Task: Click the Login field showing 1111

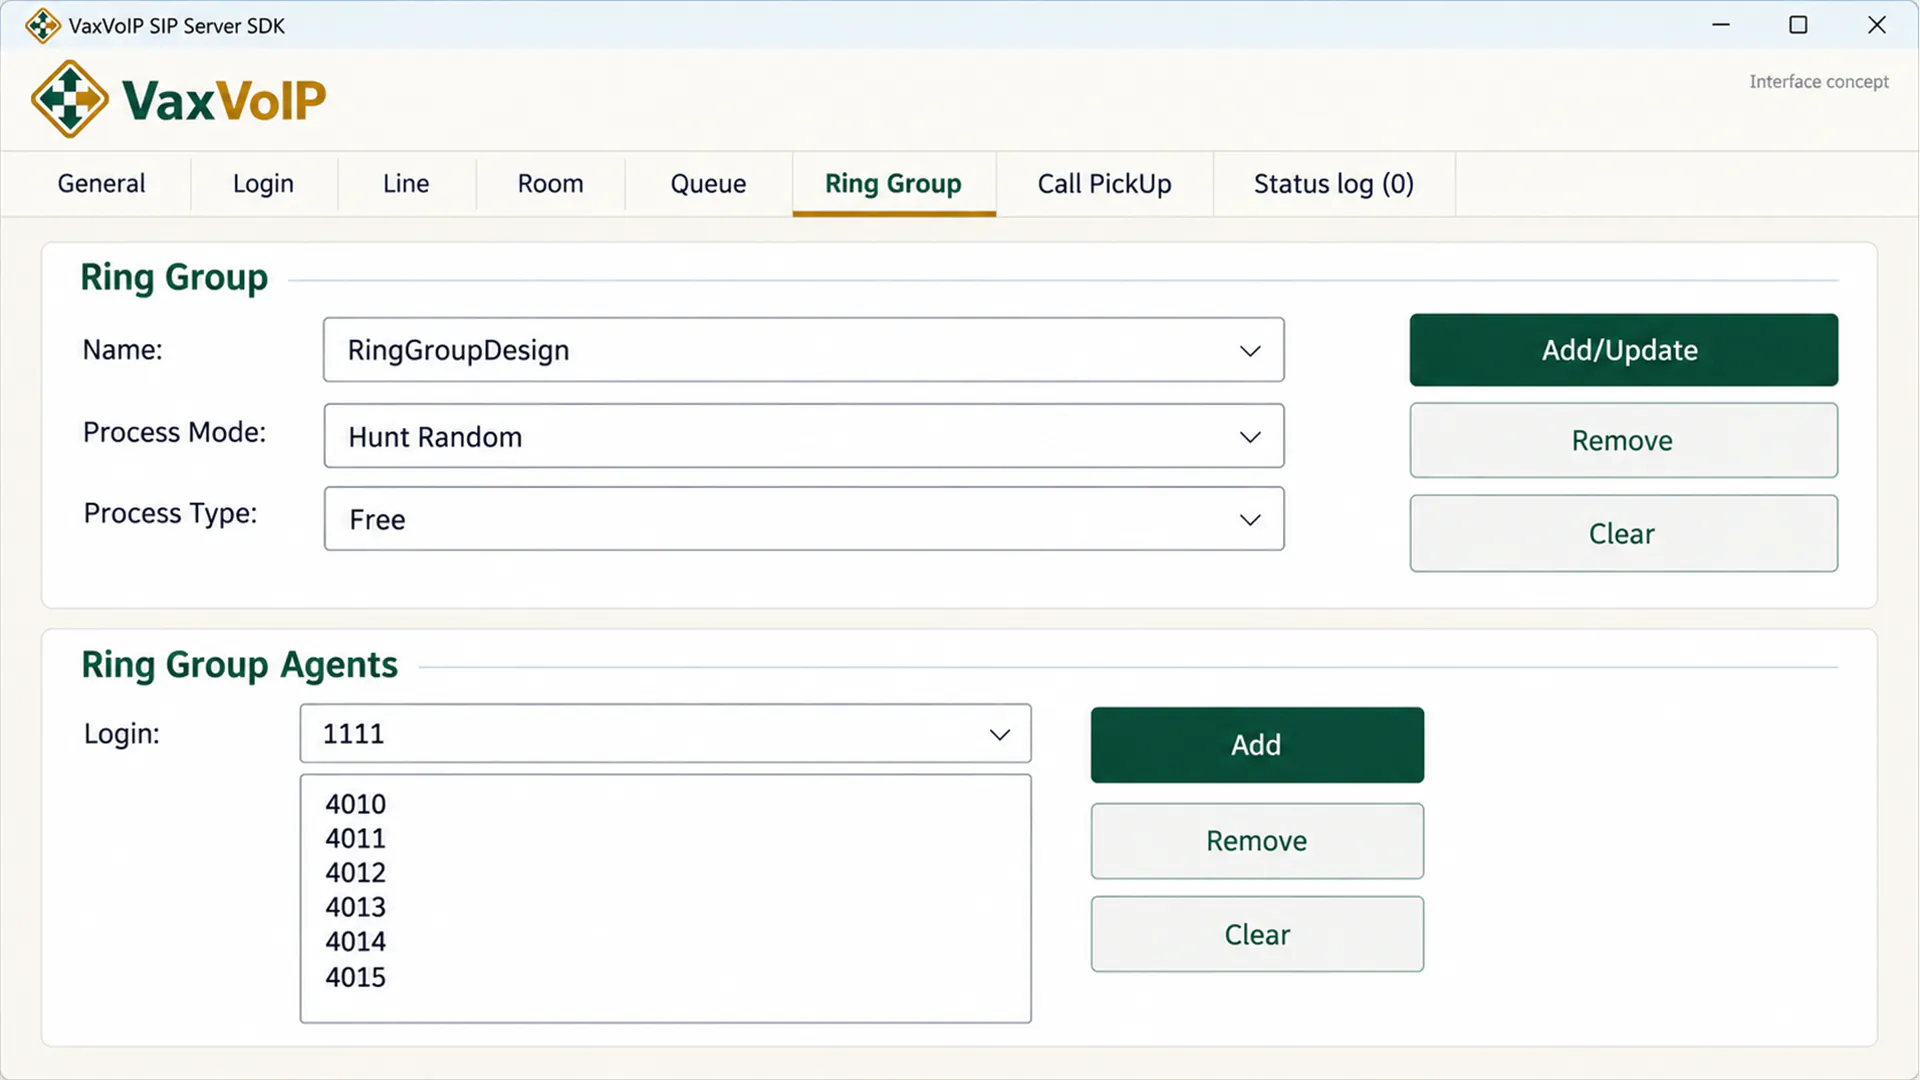Action: [x=665, y=734]
